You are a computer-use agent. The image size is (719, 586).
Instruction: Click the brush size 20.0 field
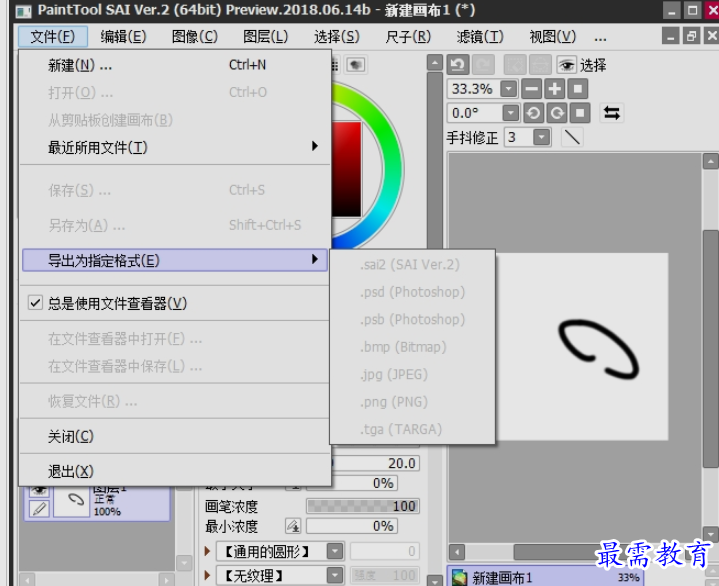pos(376,463)
